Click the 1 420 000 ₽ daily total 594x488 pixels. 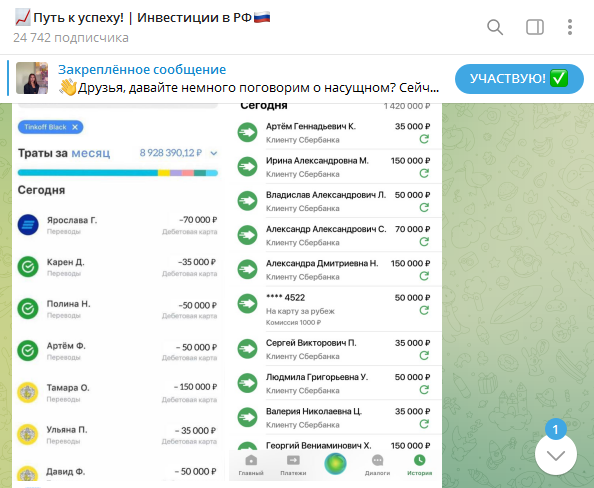(x=407, y=106)
